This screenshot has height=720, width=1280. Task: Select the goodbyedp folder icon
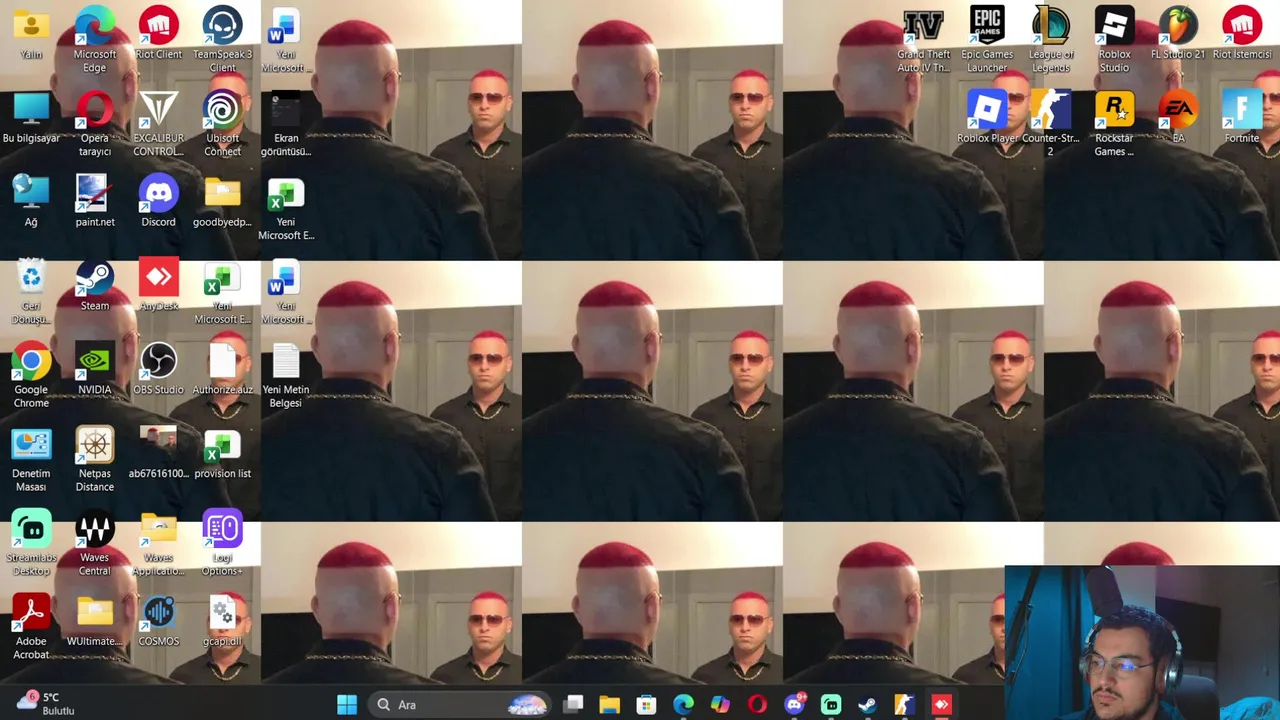(x=222, y=201)
